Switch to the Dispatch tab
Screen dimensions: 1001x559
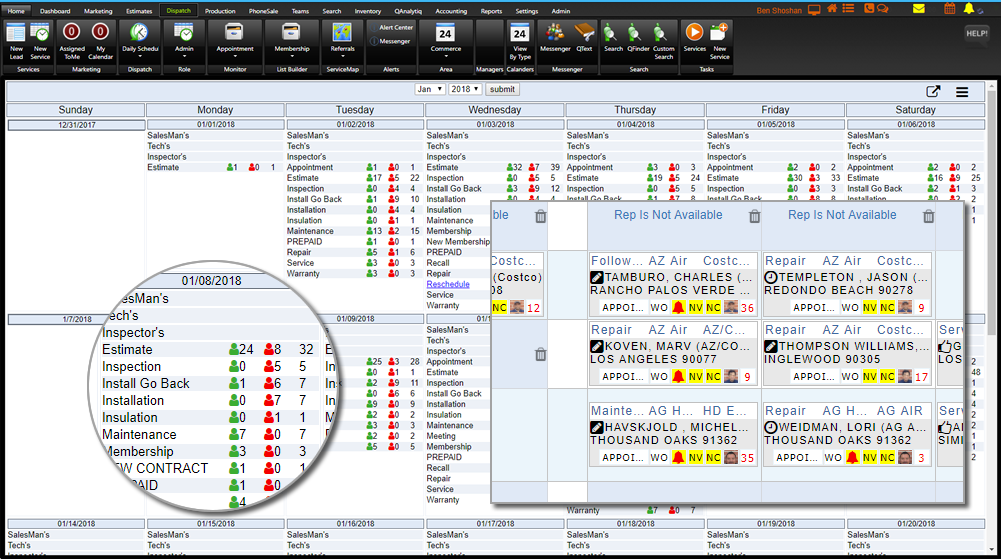(x=178, y=10)
